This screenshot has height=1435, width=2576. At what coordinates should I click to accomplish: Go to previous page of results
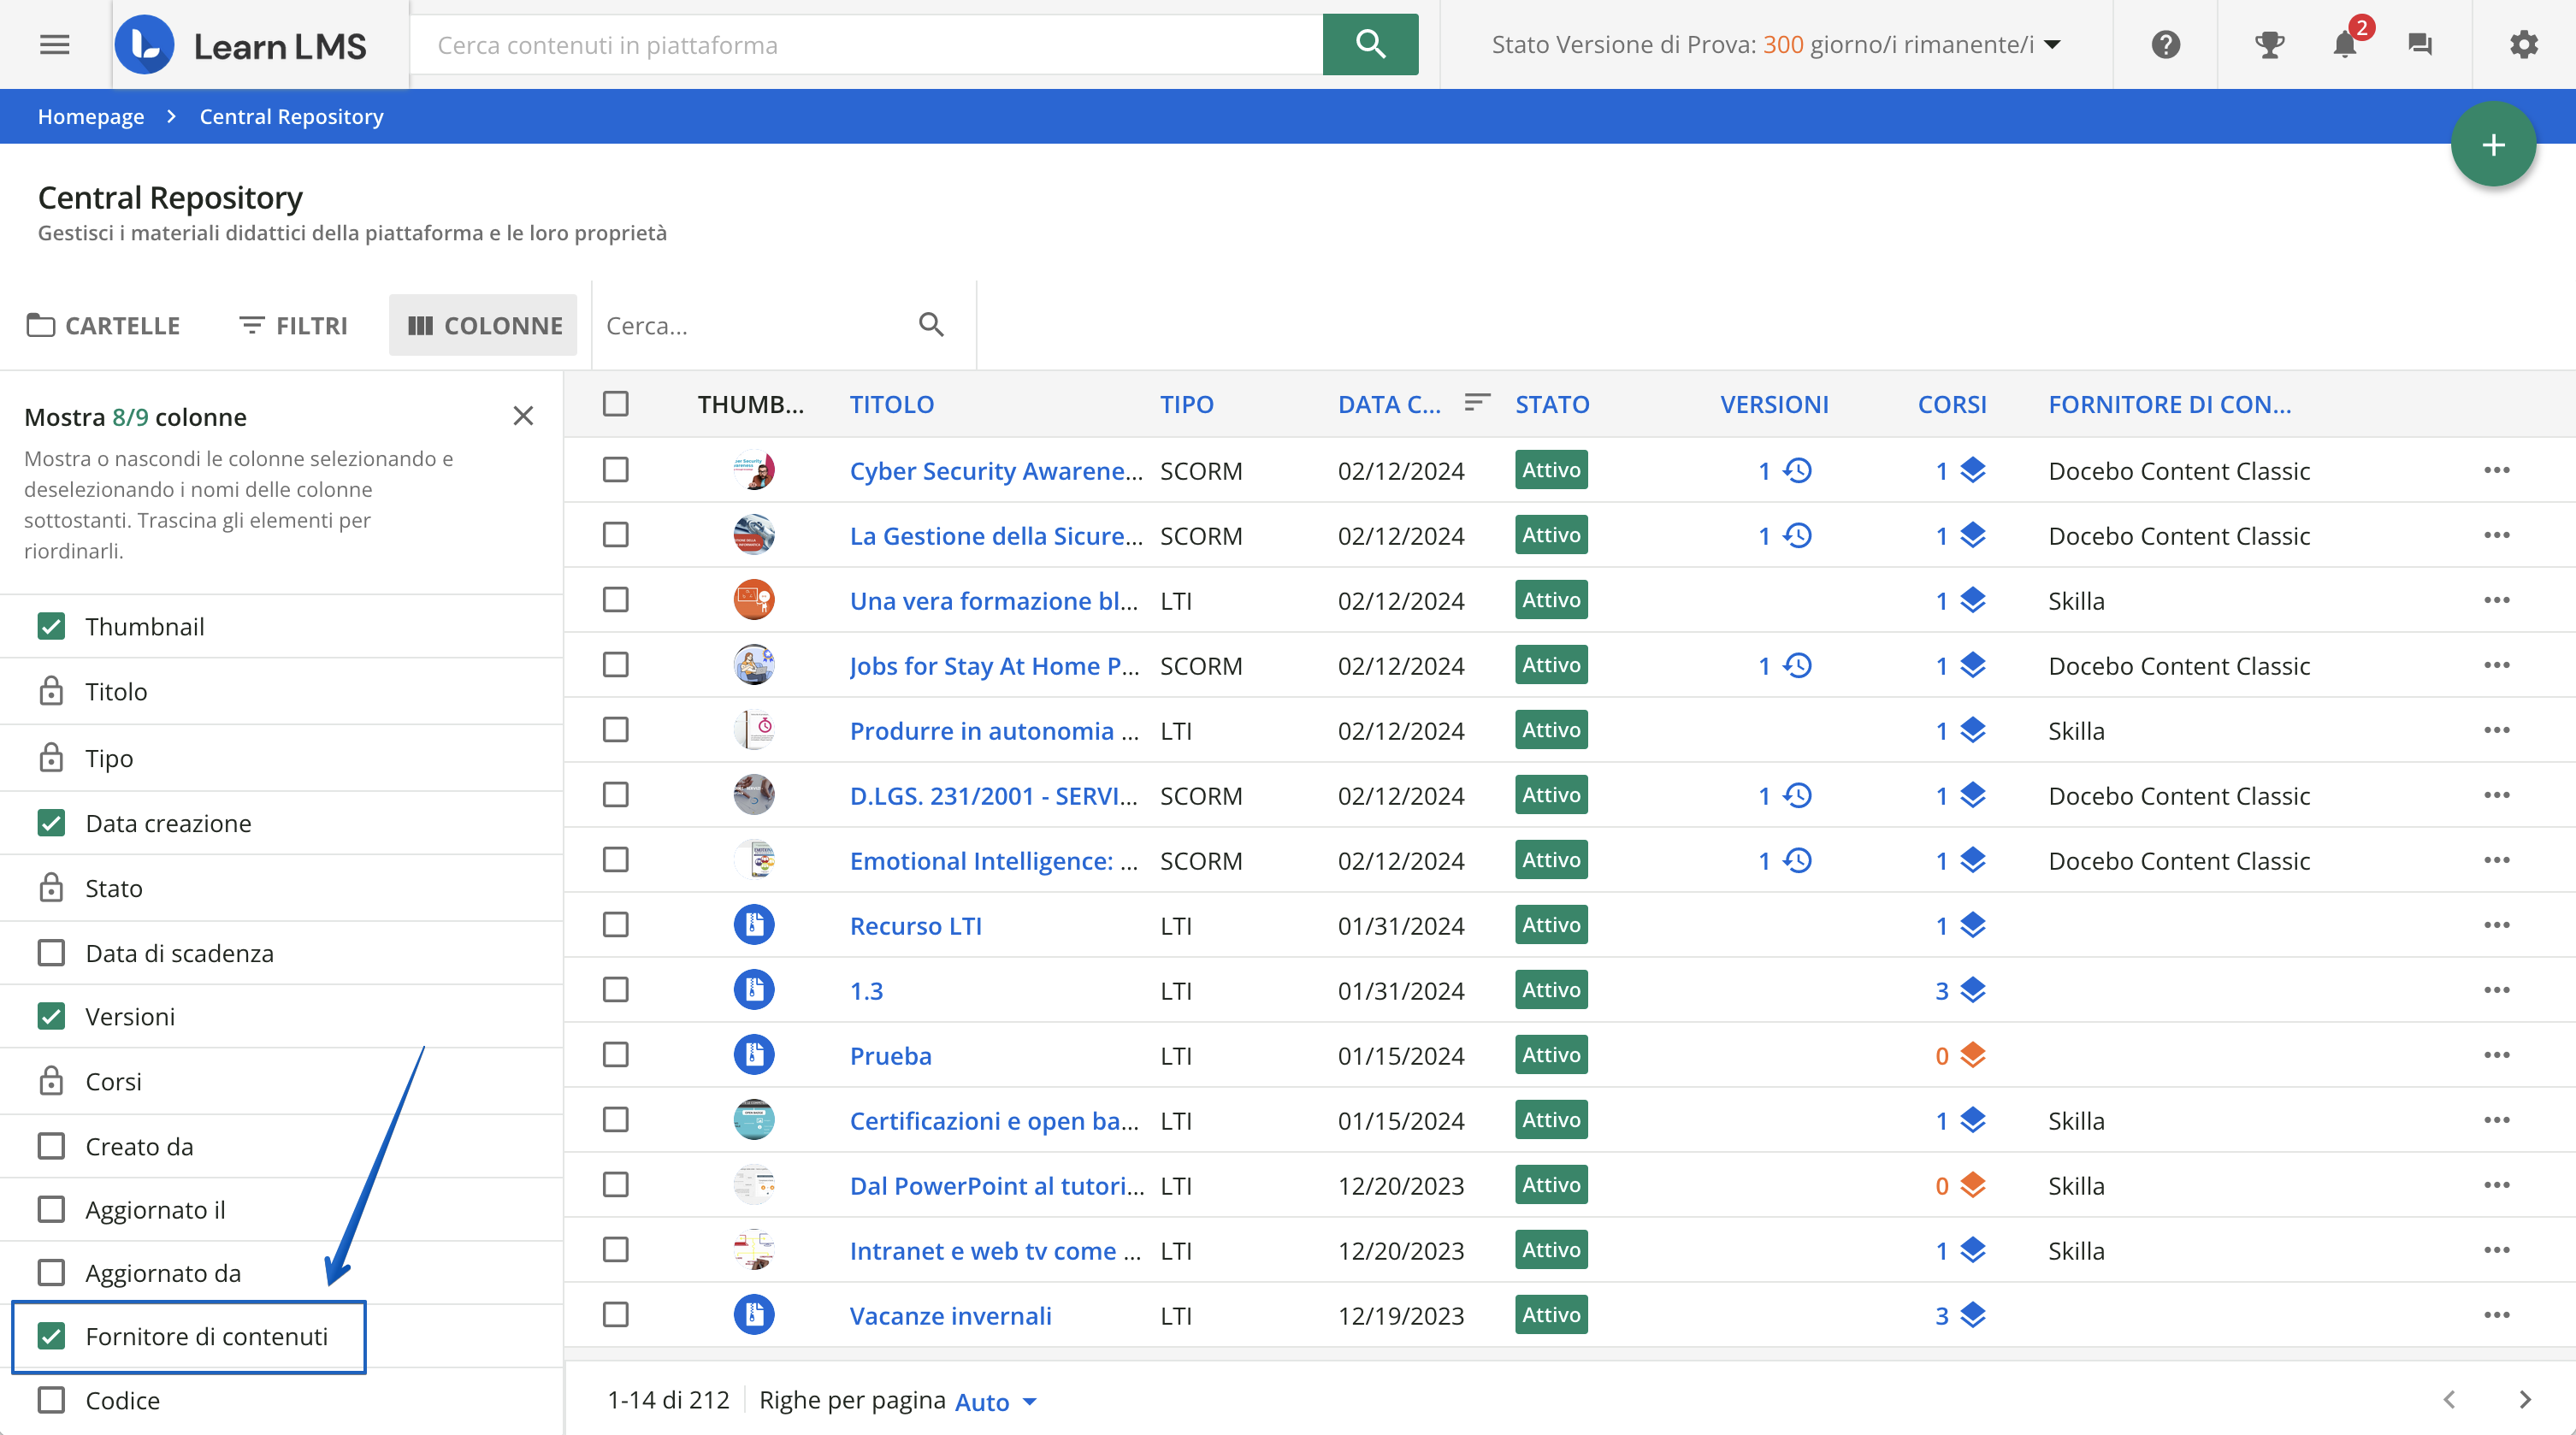pos(2449,1400)
